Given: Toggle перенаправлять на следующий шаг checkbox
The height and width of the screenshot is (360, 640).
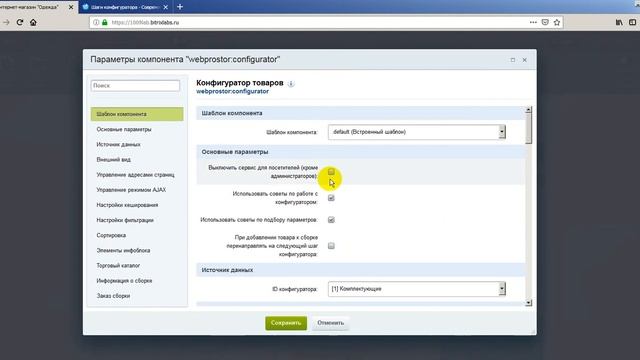Looking at the screenshot, I should pos(331,246).
